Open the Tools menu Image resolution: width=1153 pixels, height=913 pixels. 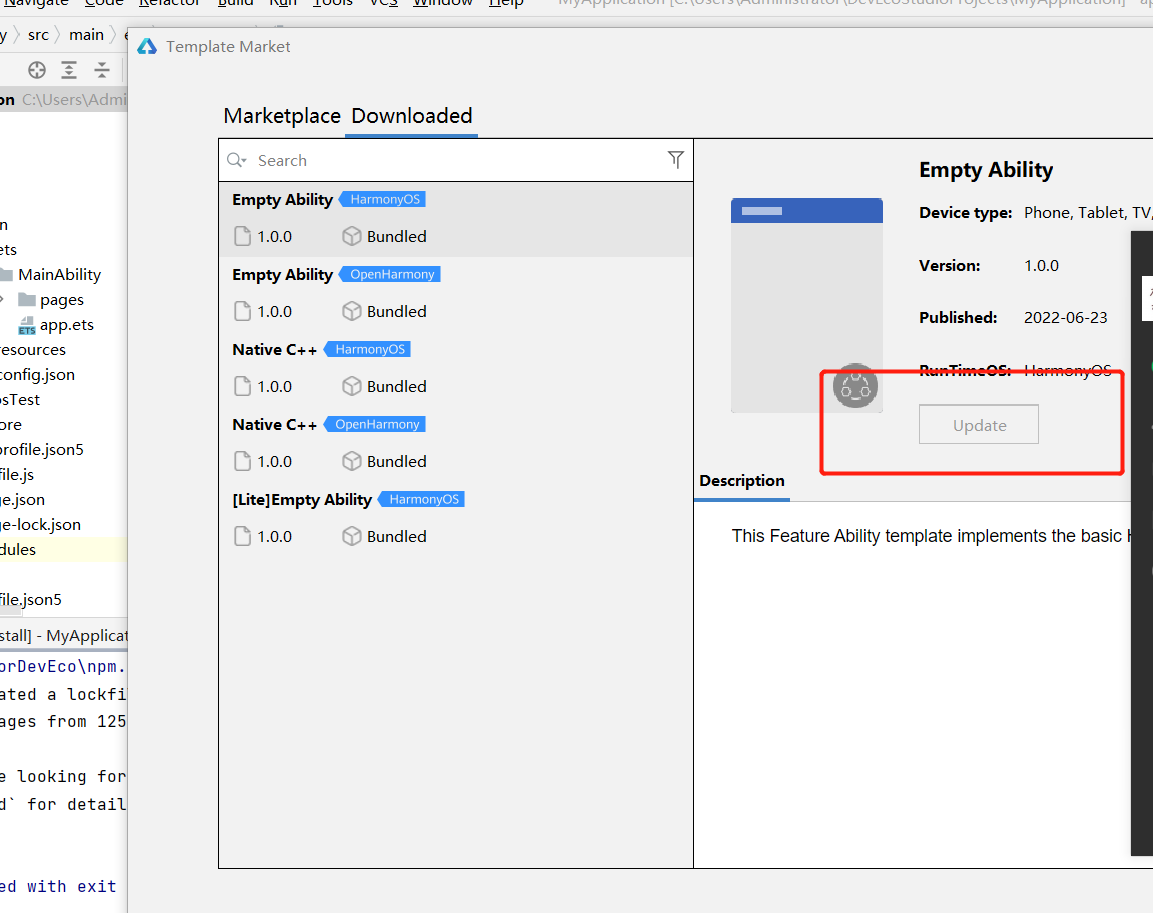click(333, 3)
